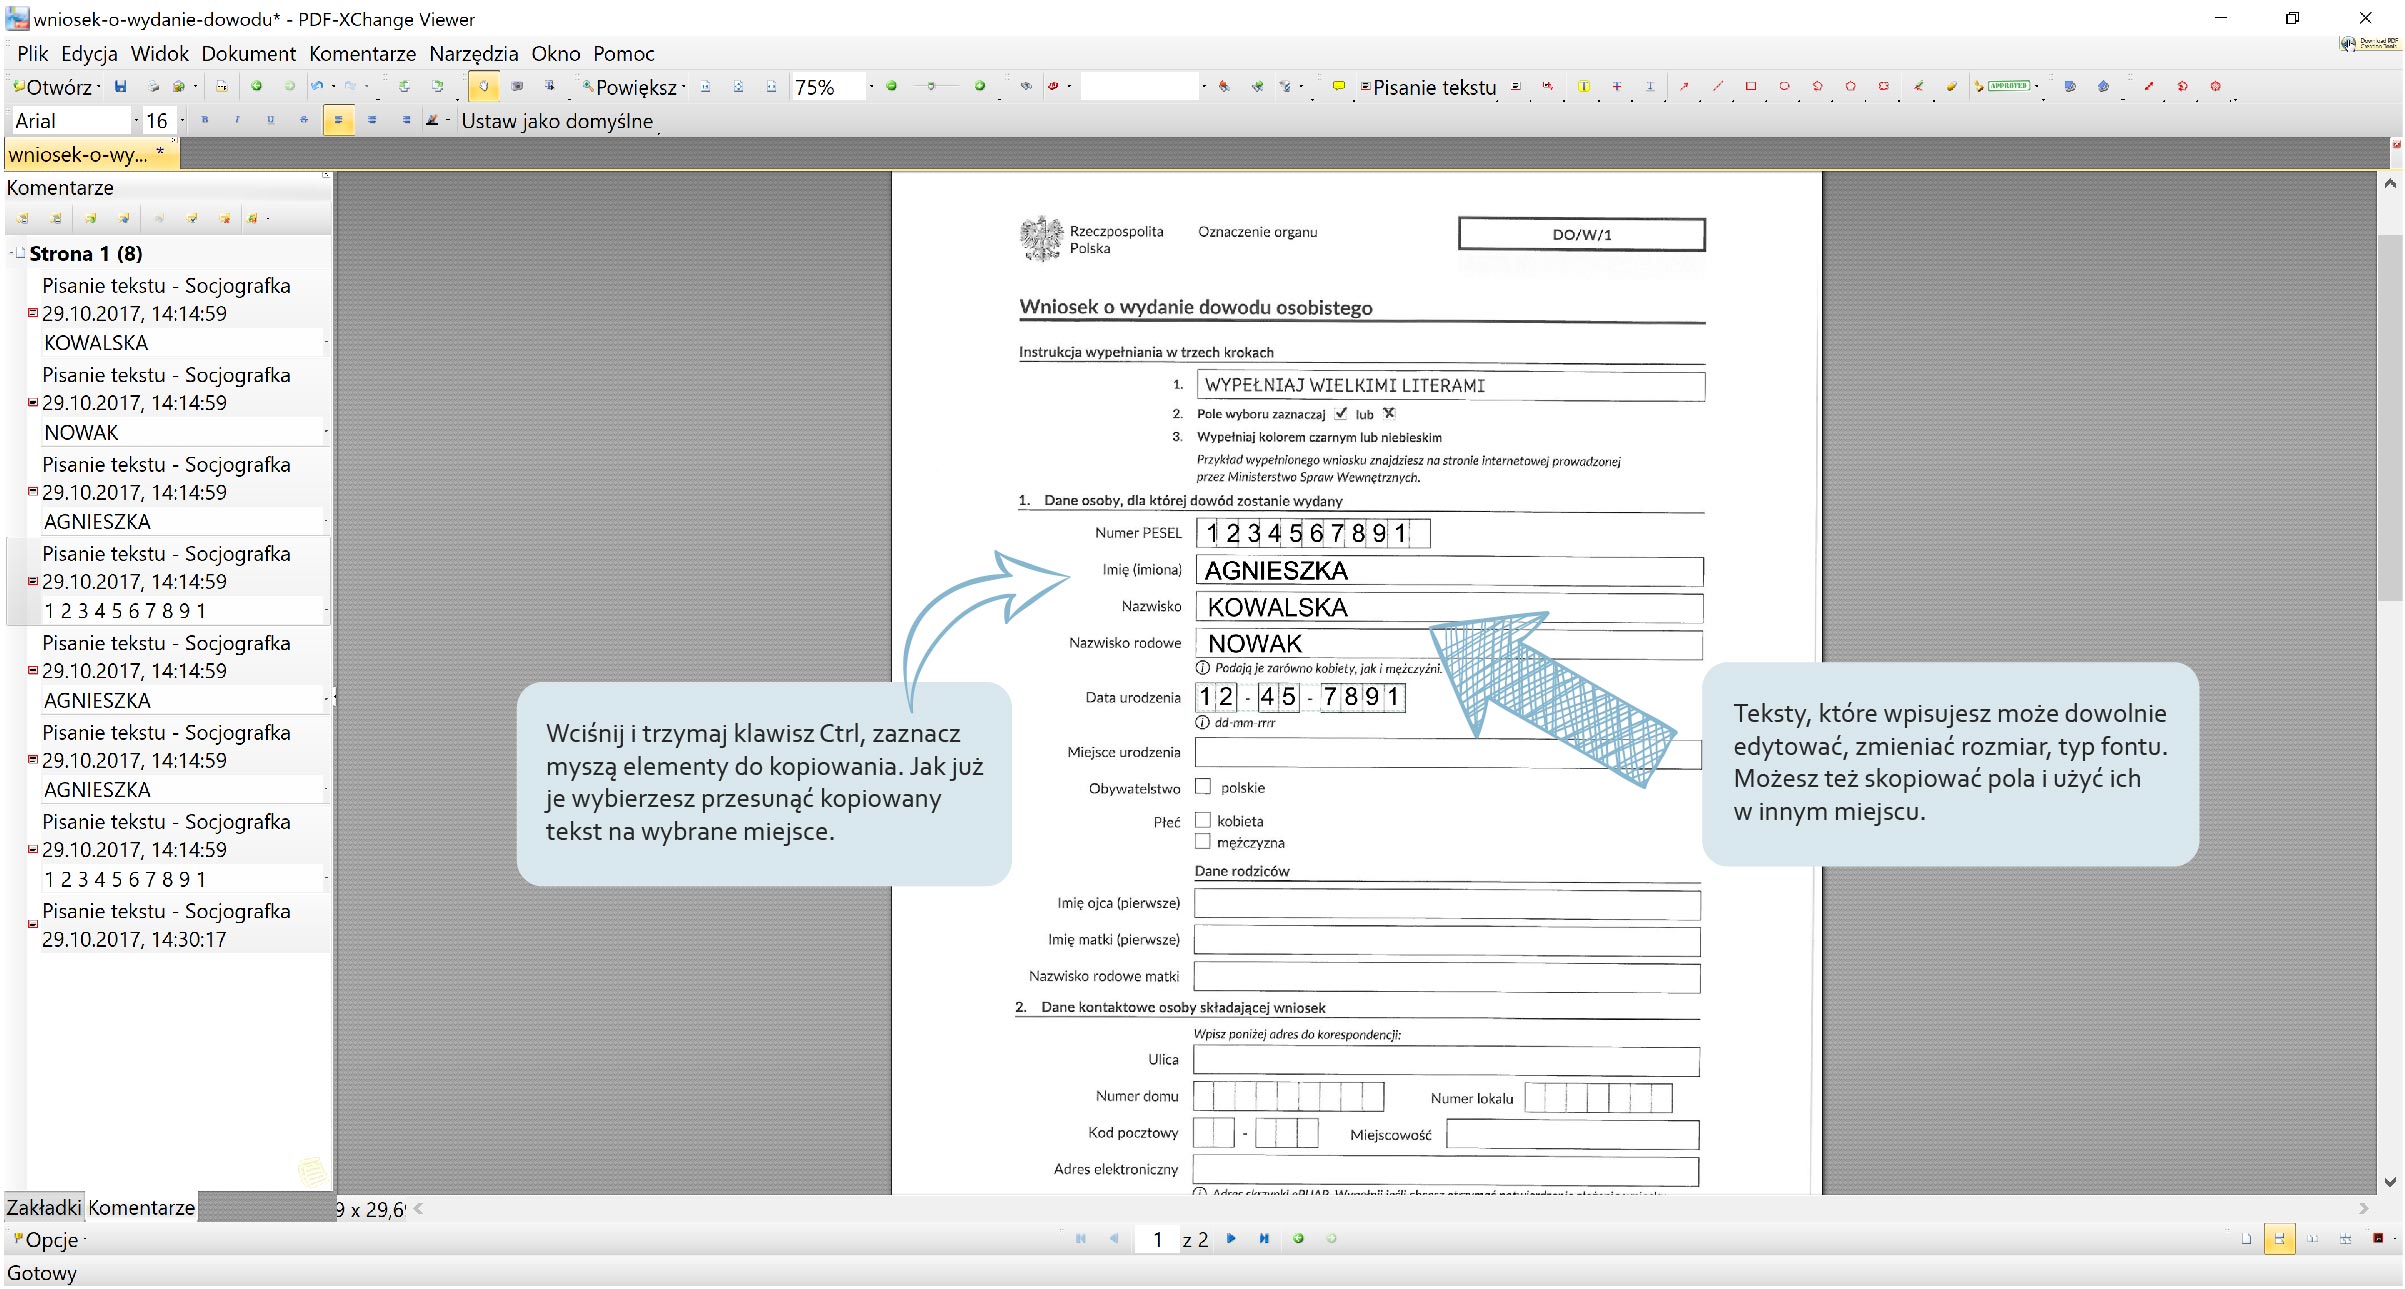The image size is (2405, 1289).
Task: Open the font size 16 dropdown
Action: [182, 121]
